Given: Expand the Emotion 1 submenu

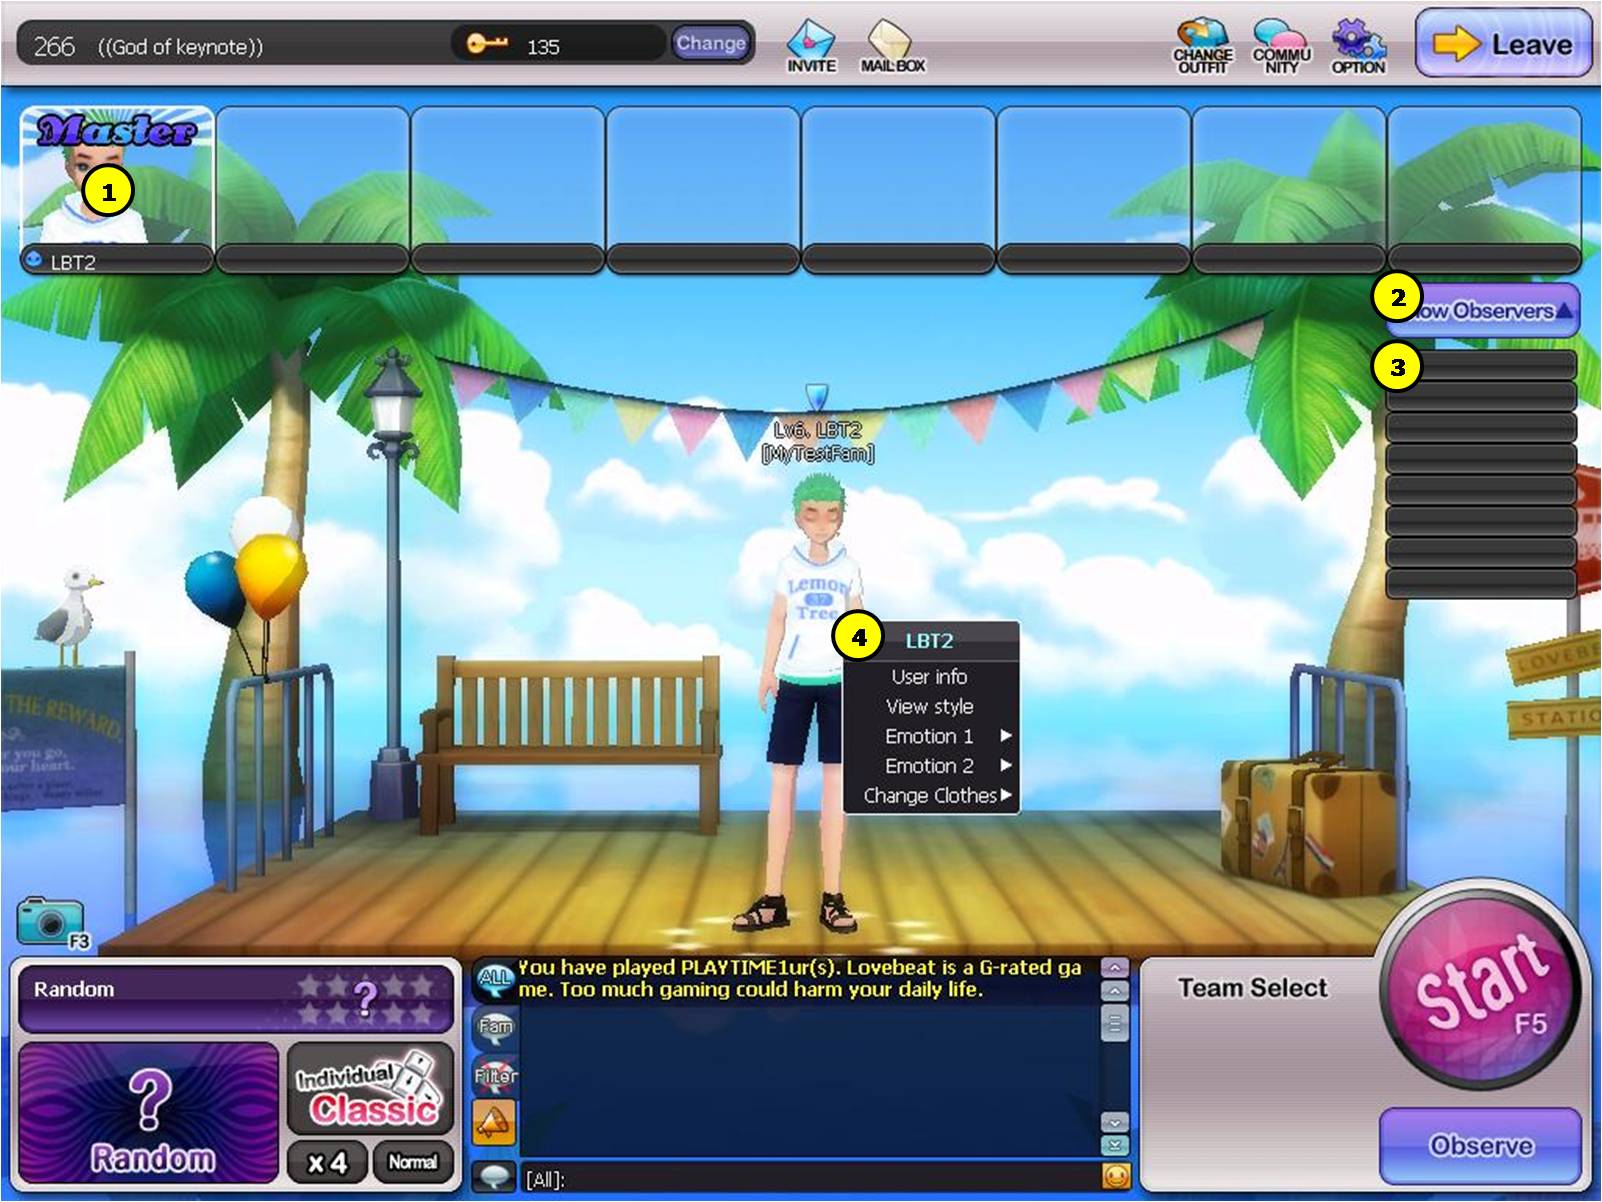Looking at the screenshot, I should (x=930, y=736).
